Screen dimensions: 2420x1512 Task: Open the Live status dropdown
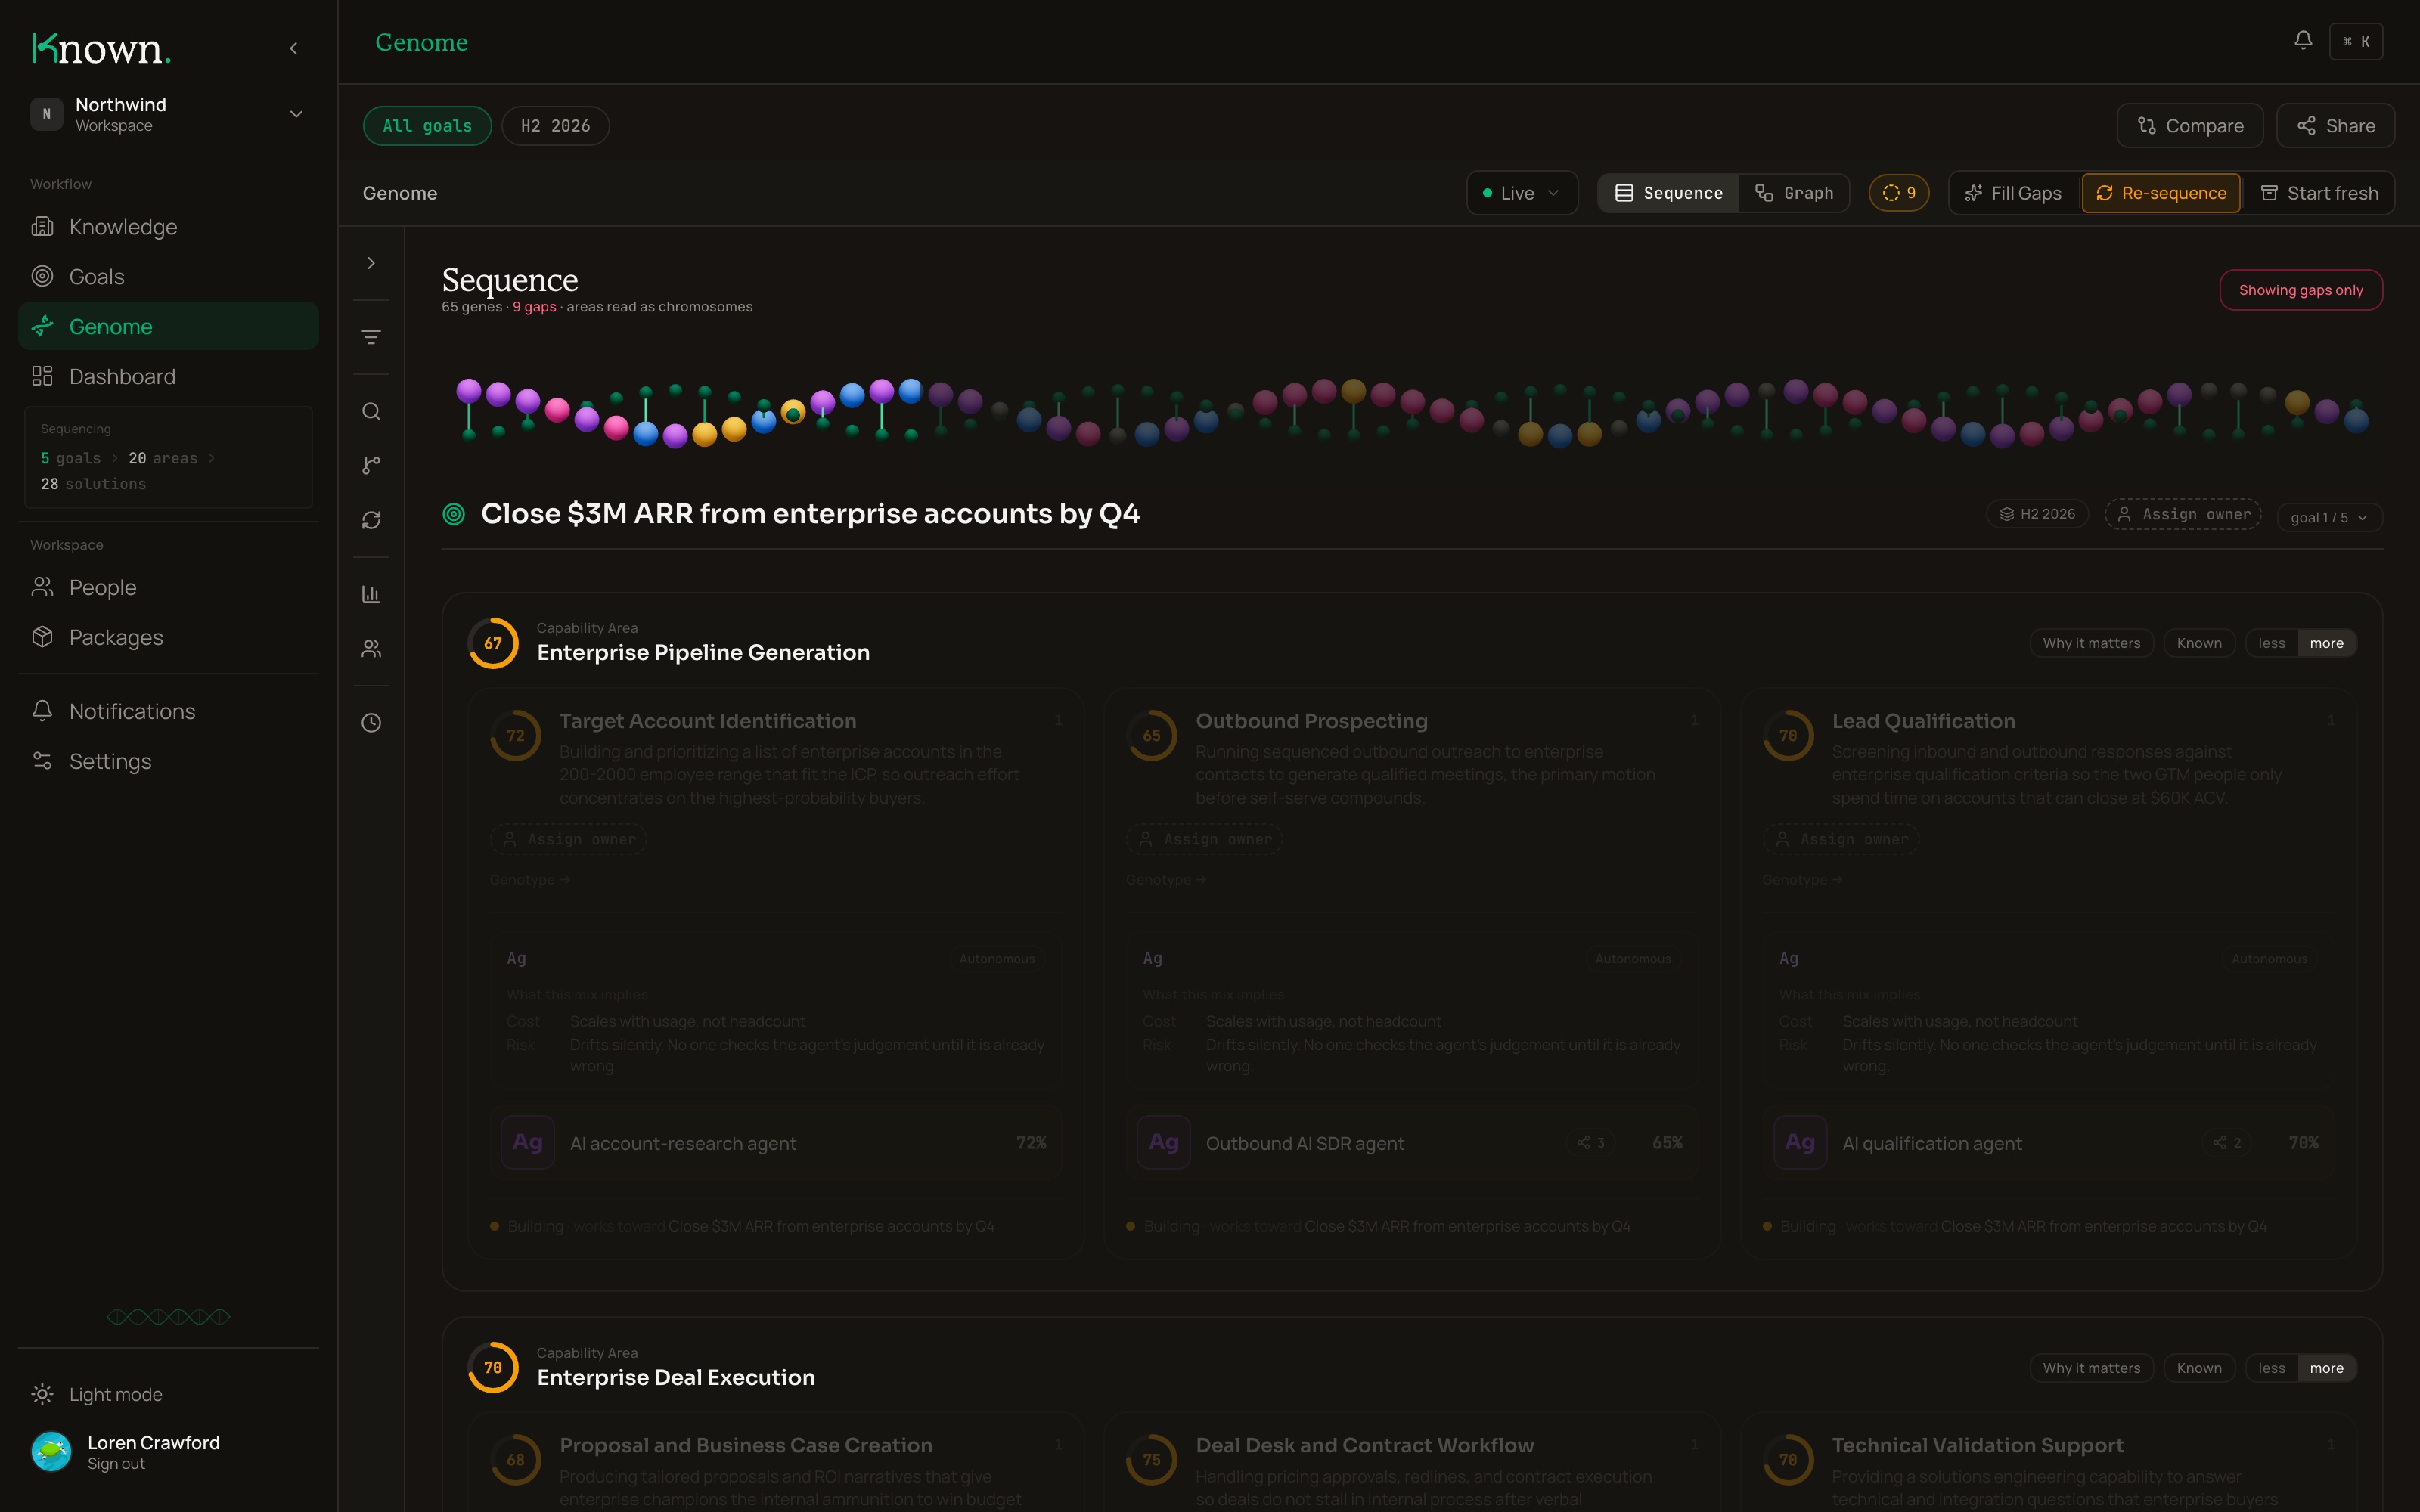[1522, 193]
